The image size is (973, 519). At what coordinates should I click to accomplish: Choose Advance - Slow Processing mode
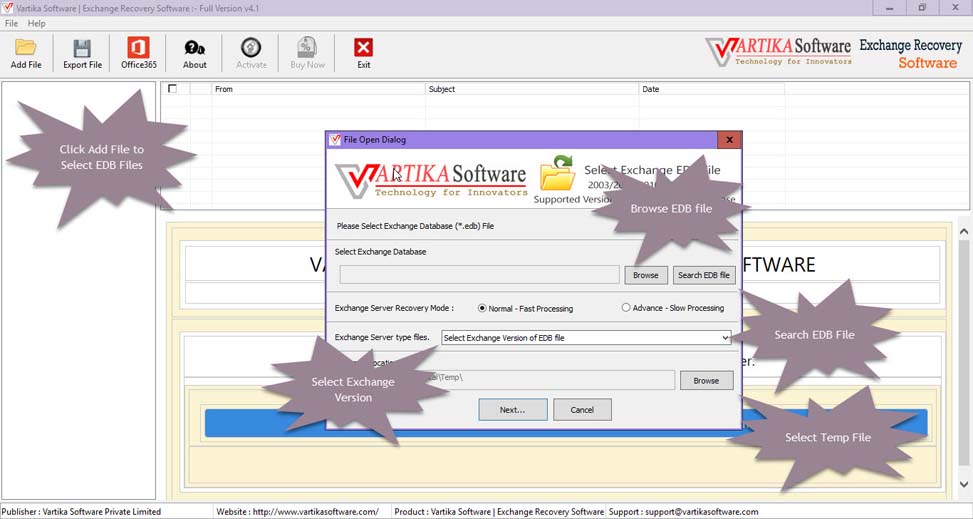tap(673, 308)
